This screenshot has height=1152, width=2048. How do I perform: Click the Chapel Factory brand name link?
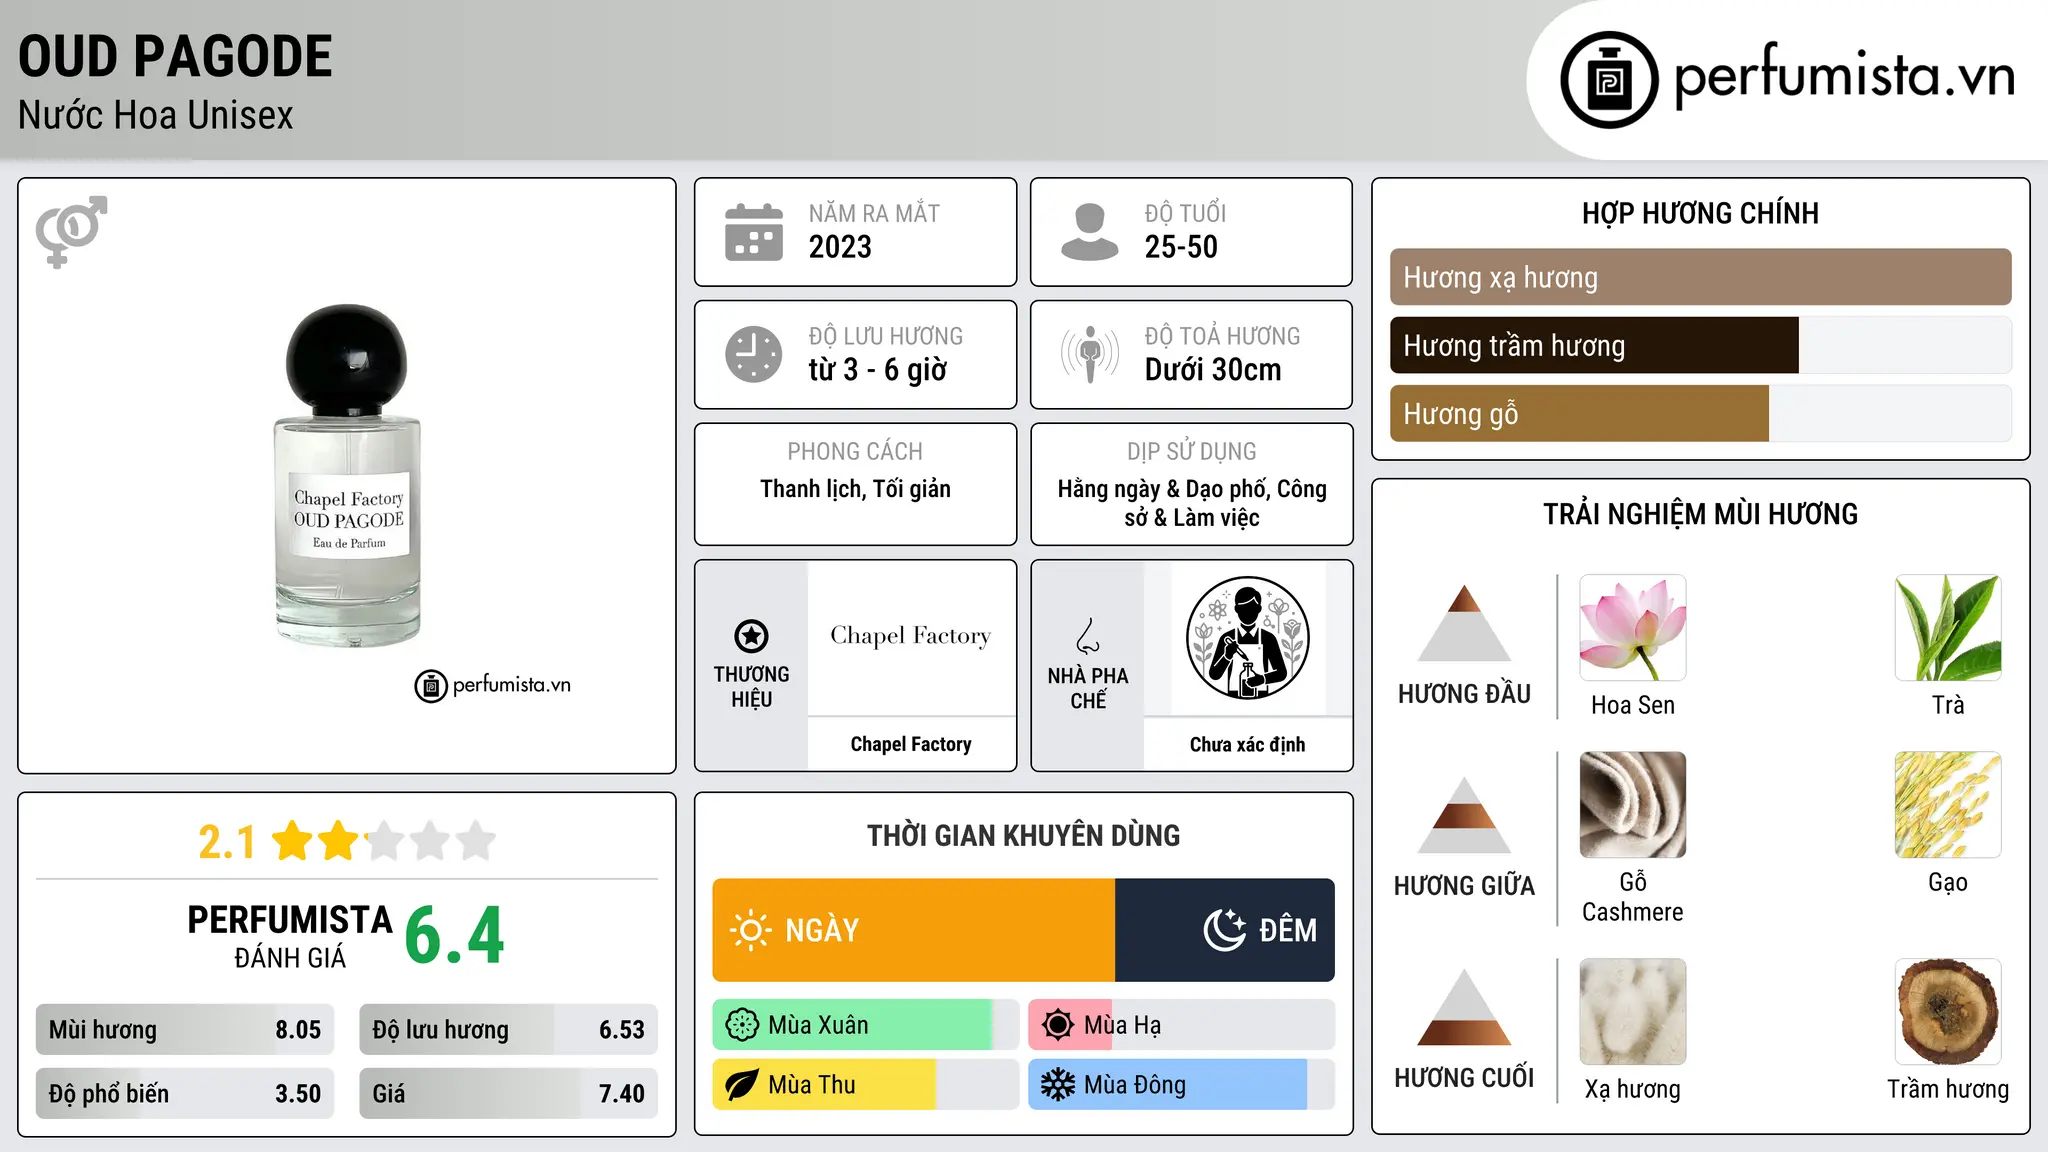click(x=911, y=744)
